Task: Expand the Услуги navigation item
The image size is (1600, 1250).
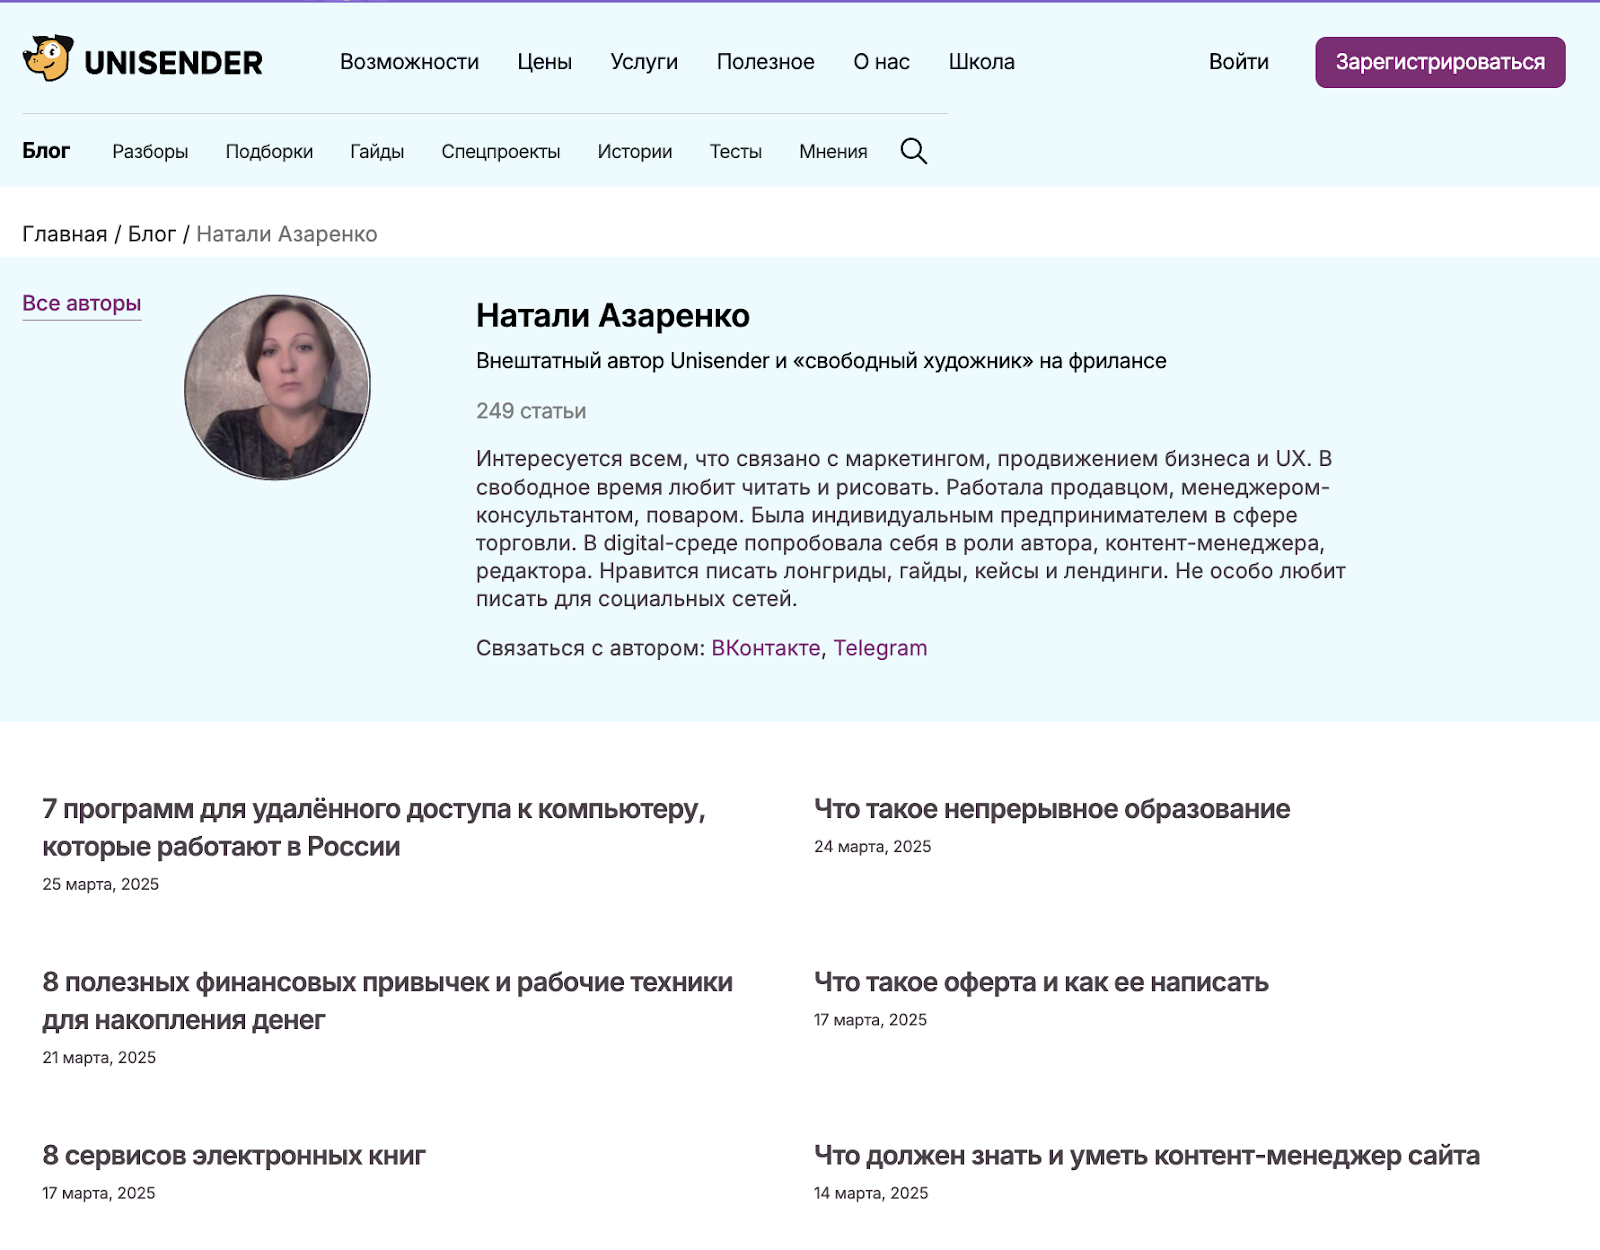Action: pyautogui.click(x=644, y=62)
